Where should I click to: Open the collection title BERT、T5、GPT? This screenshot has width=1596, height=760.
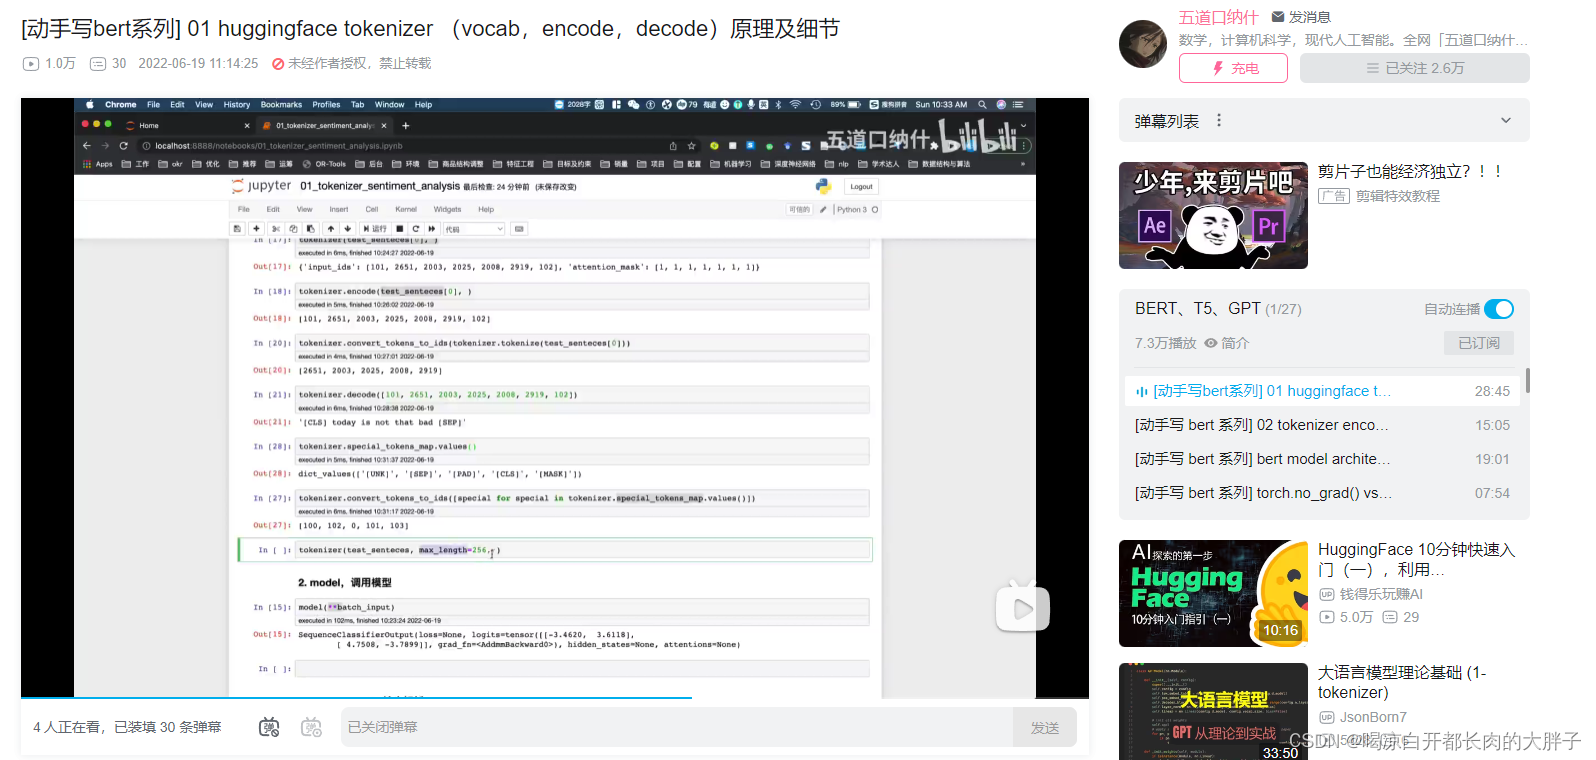[x=1197, y=308]
